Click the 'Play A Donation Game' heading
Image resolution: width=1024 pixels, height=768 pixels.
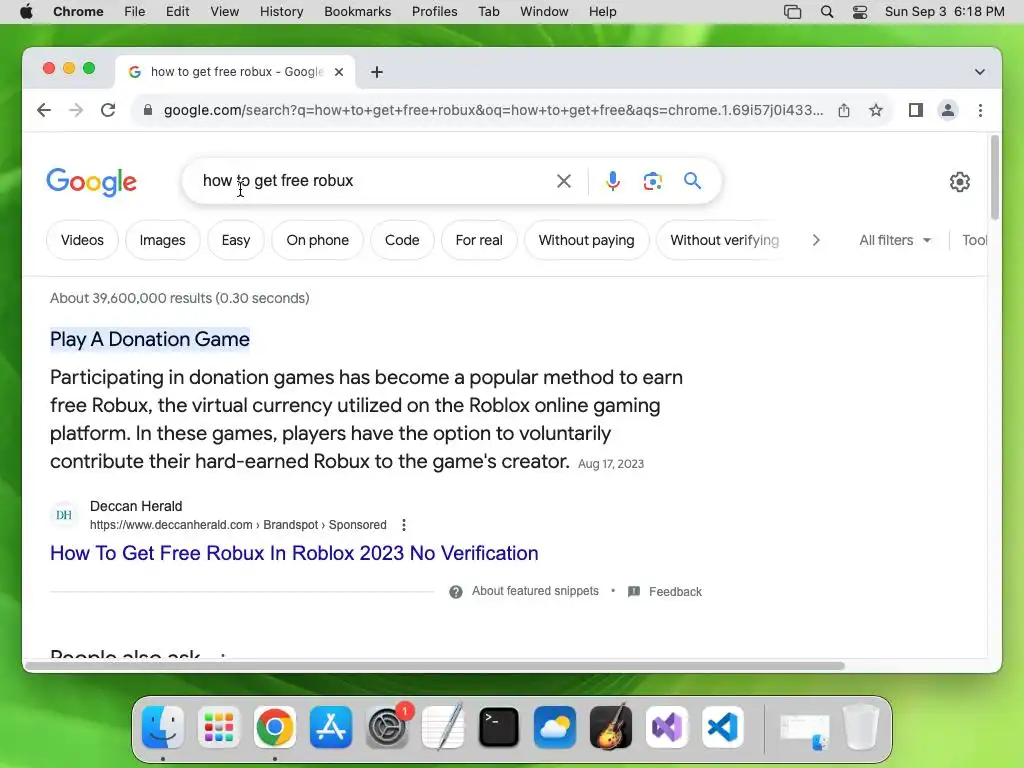click(150, 340)
